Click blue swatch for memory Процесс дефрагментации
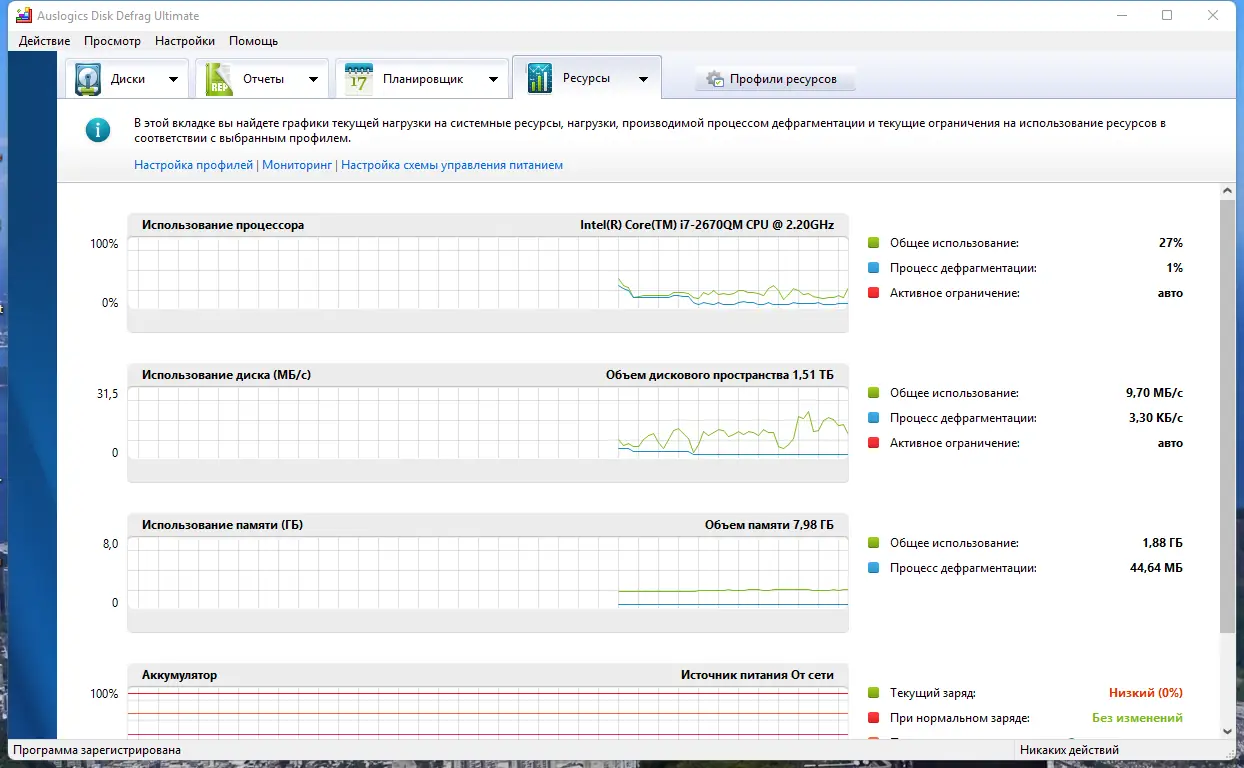1244x768 pixels. coord(873,568)
